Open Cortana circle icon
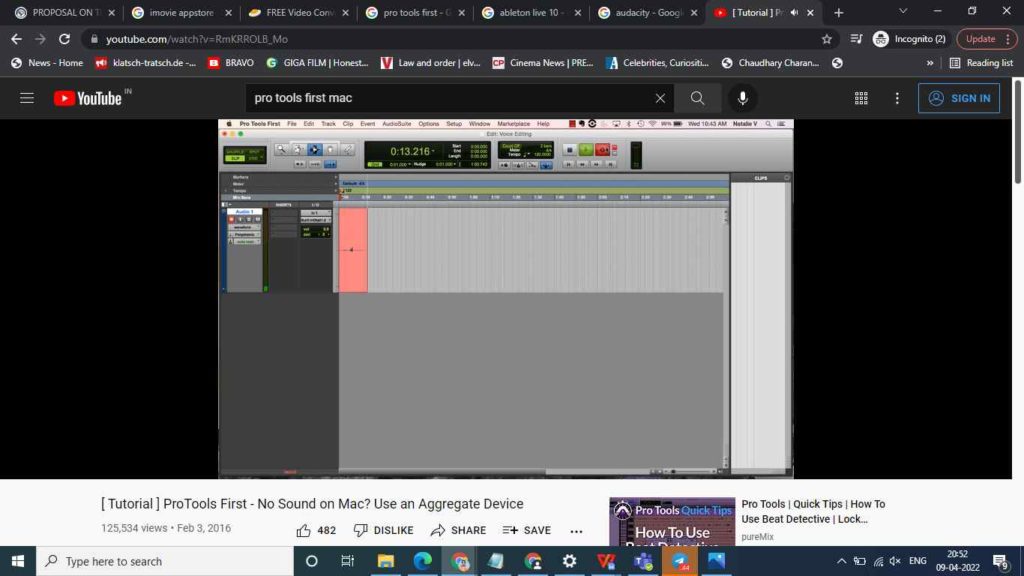 [x=312, y=561]
